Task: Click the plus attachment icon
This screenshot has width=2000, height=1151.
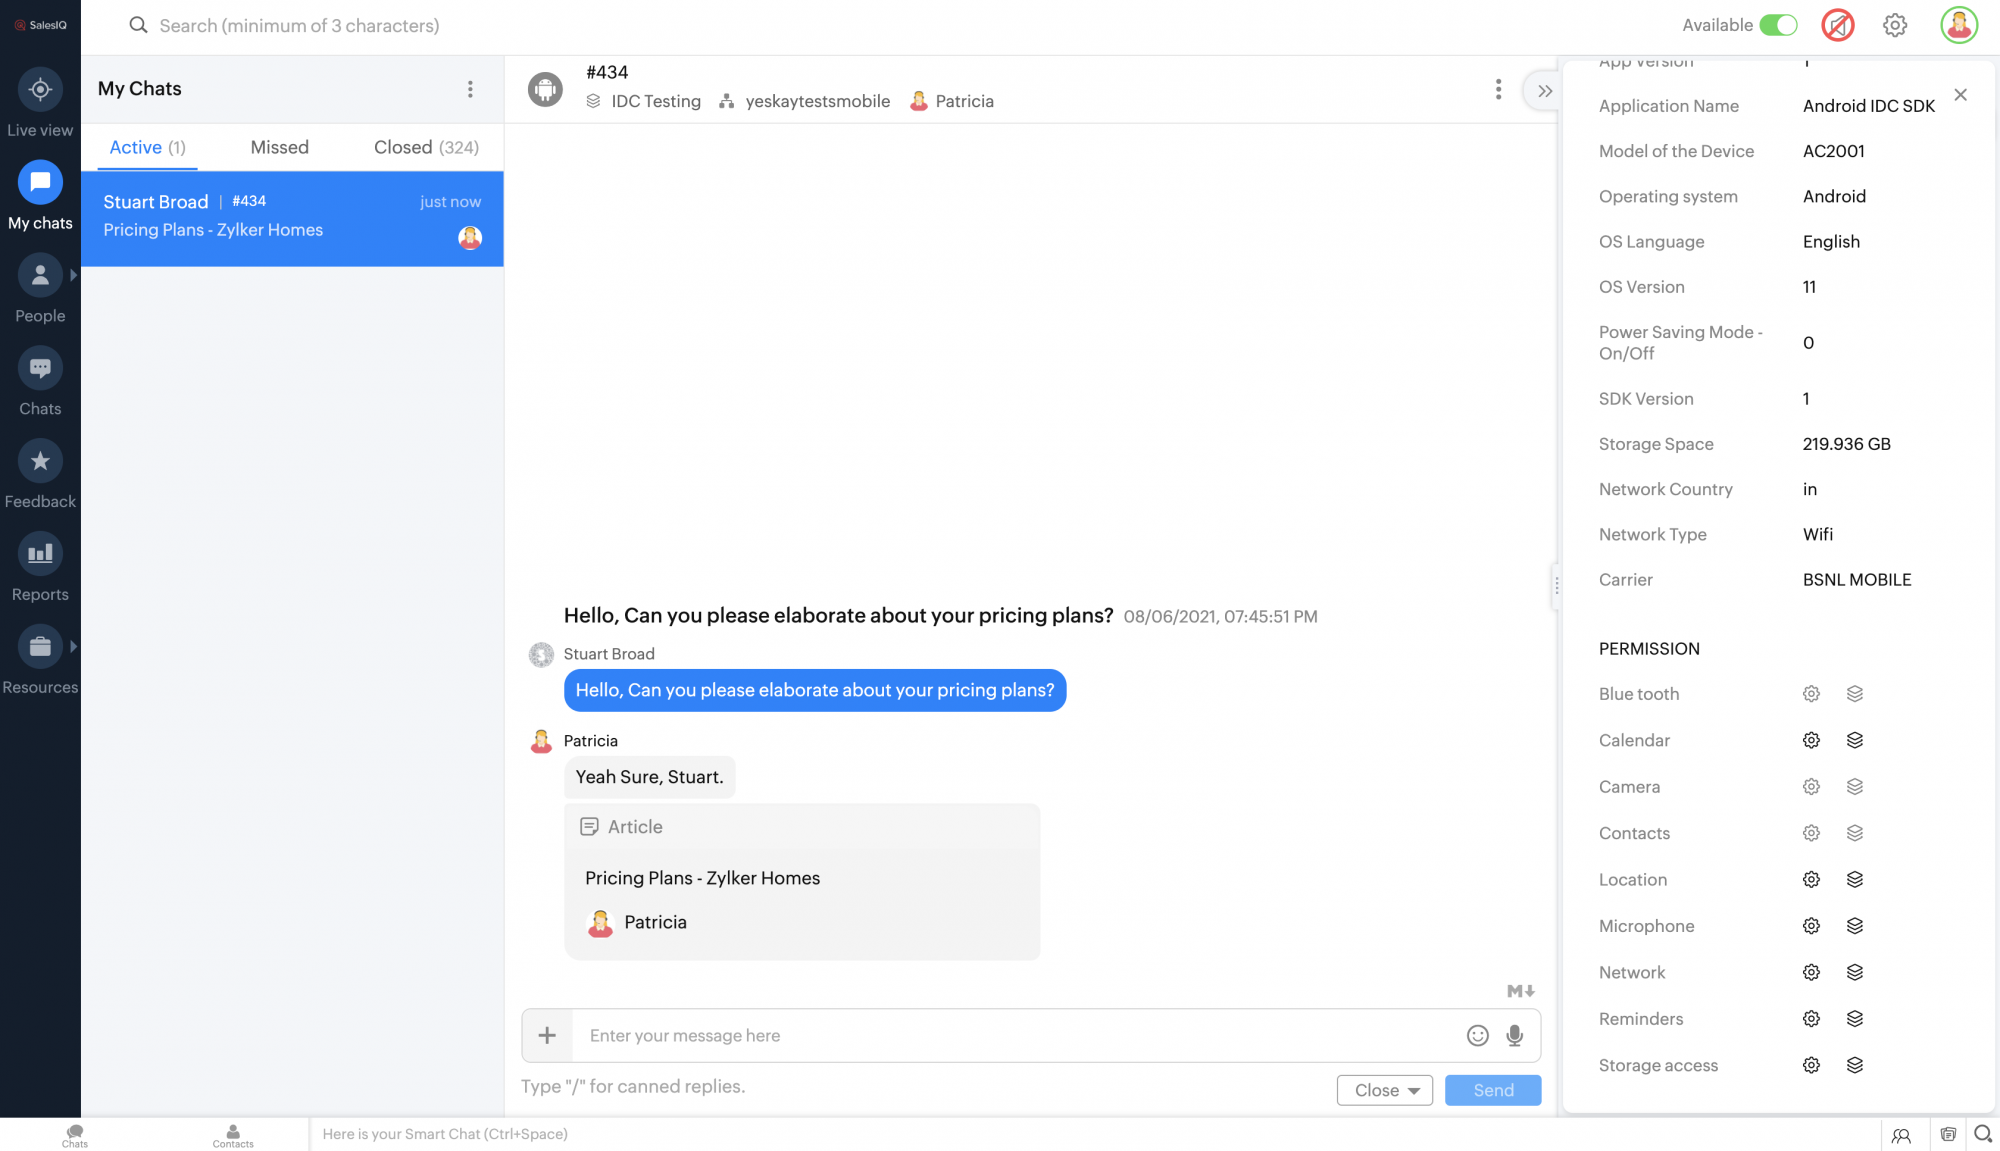Action: pos(547,1036)
